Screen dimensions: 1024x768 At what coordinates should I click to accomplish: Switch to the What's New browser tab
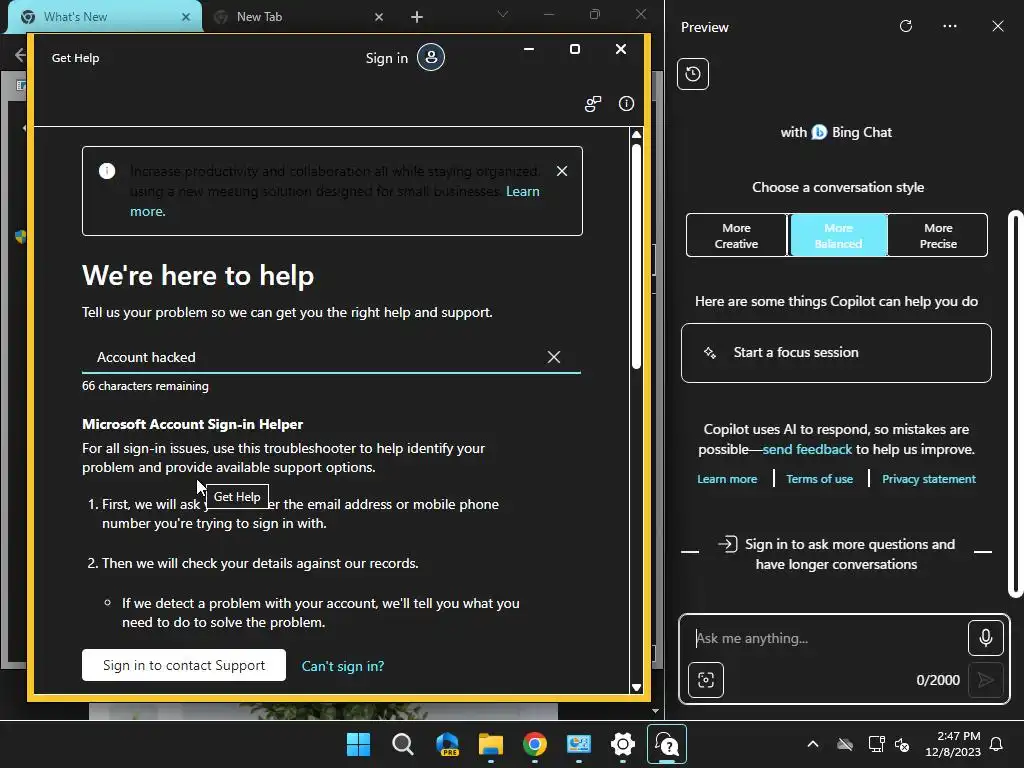tap(104, 17)
